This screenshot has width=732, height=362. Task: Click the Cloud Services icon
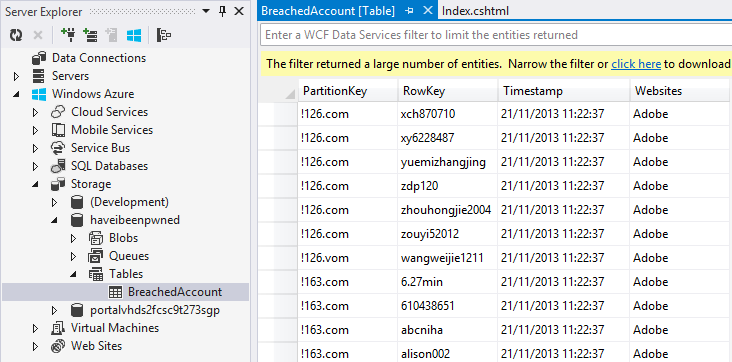pyautogui.click(x=58, y=112)
